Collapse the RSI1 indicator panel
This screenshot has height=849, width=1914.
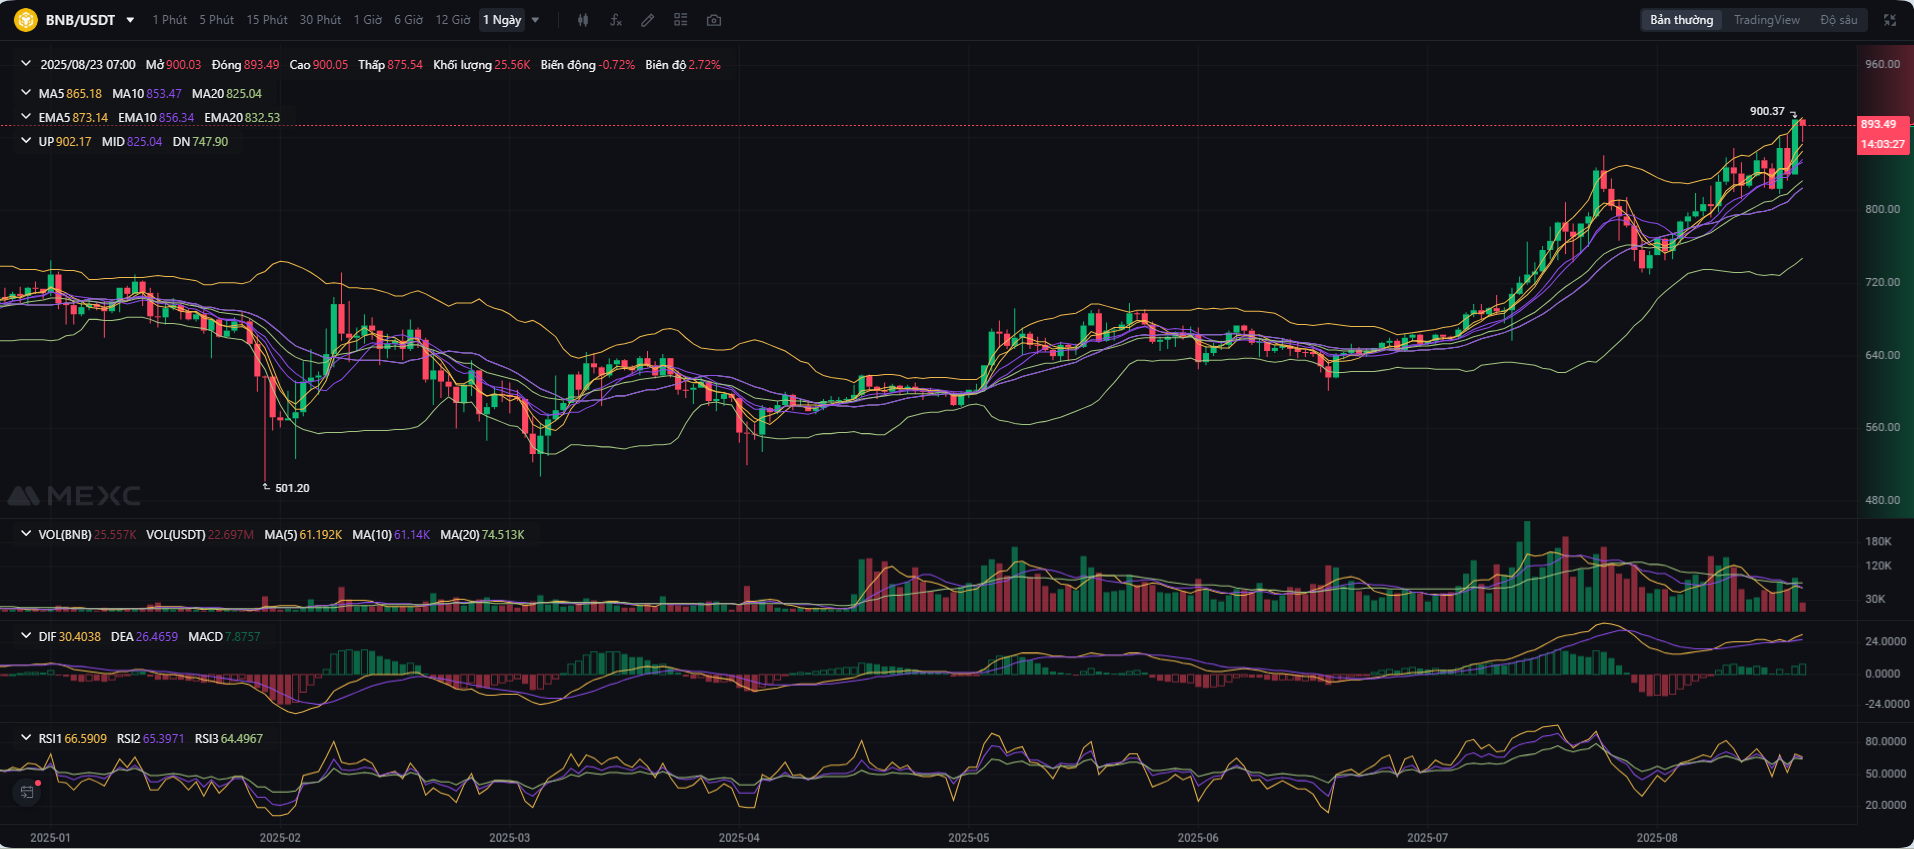(x=26, y=738)
